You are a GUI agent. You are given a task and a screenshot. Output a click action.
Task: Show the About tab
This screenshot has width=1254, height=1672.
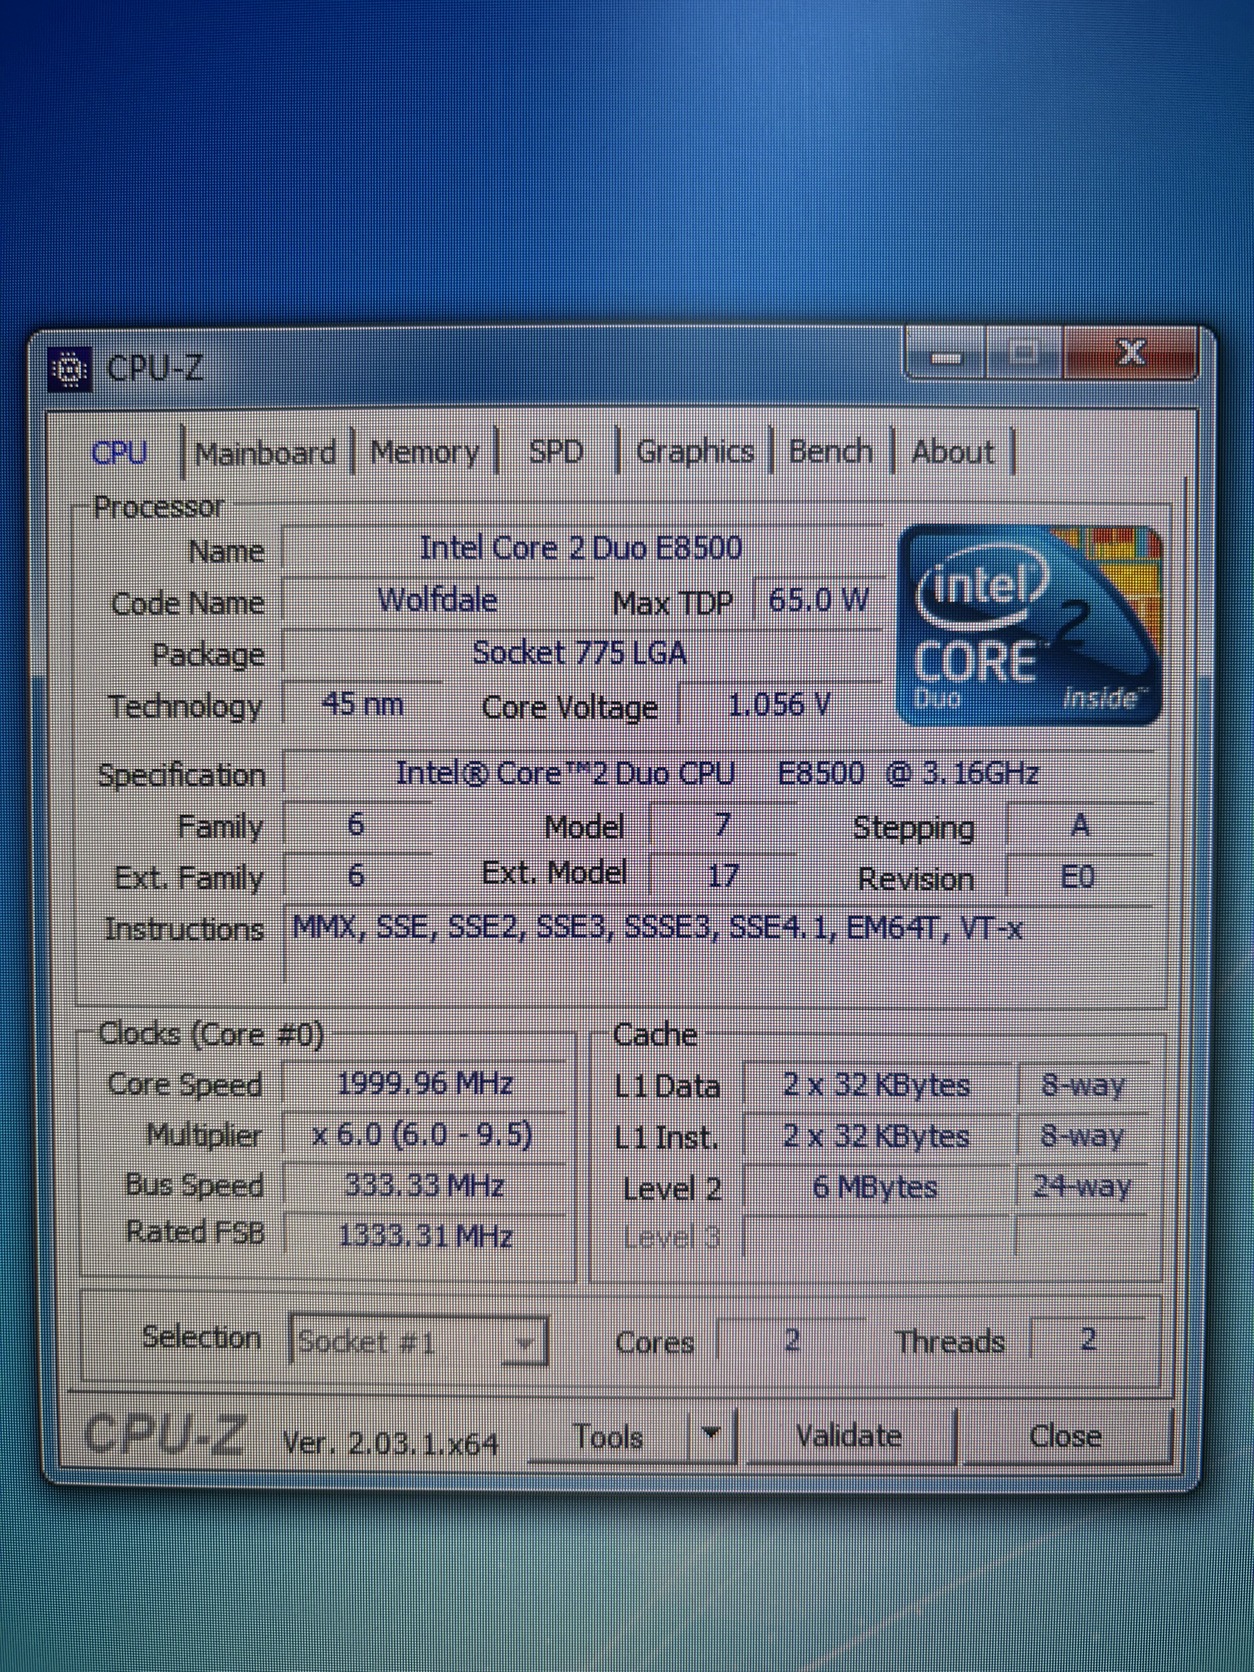952,452
